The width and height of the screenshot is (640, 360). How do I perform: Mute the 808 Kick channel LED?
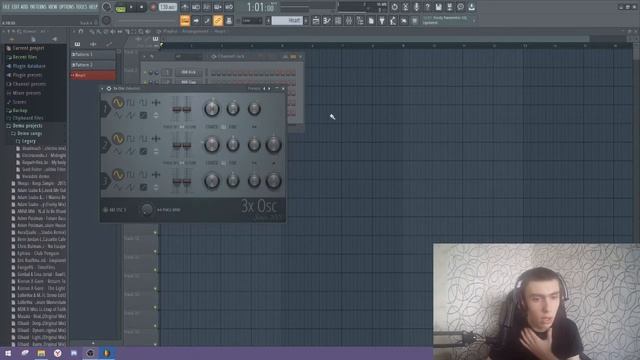pyautogui.click(x=146, y=72)
